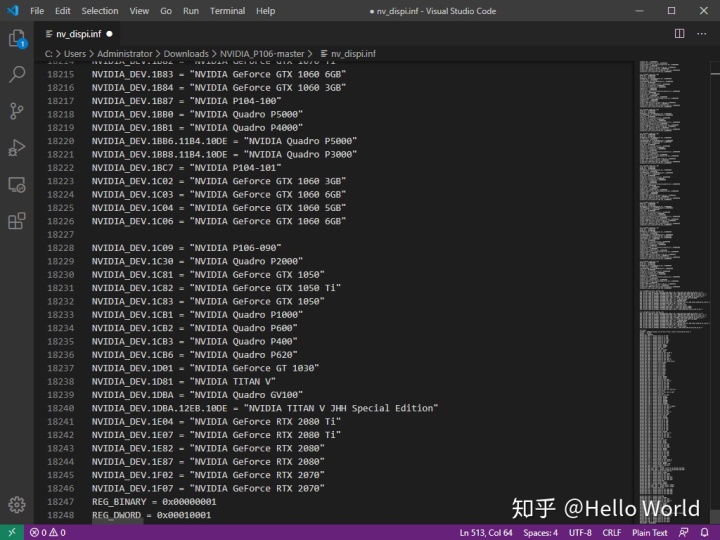Click line number 18240 in the gutter
The width and height of the screenshot is (720, 540).
tap(61, 408)
